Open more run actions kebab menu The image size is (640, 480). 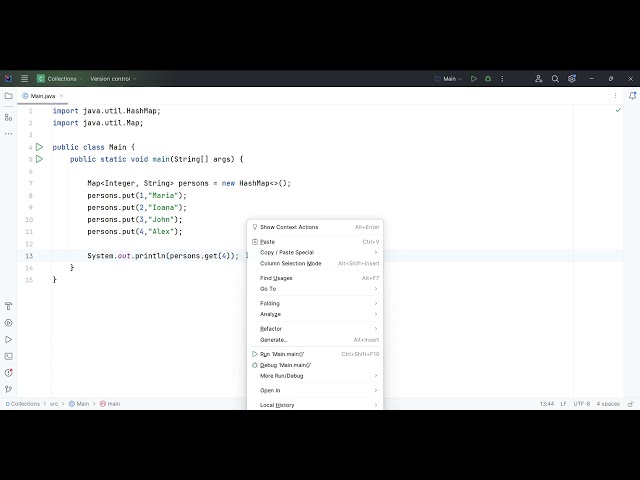click(502, 79)
